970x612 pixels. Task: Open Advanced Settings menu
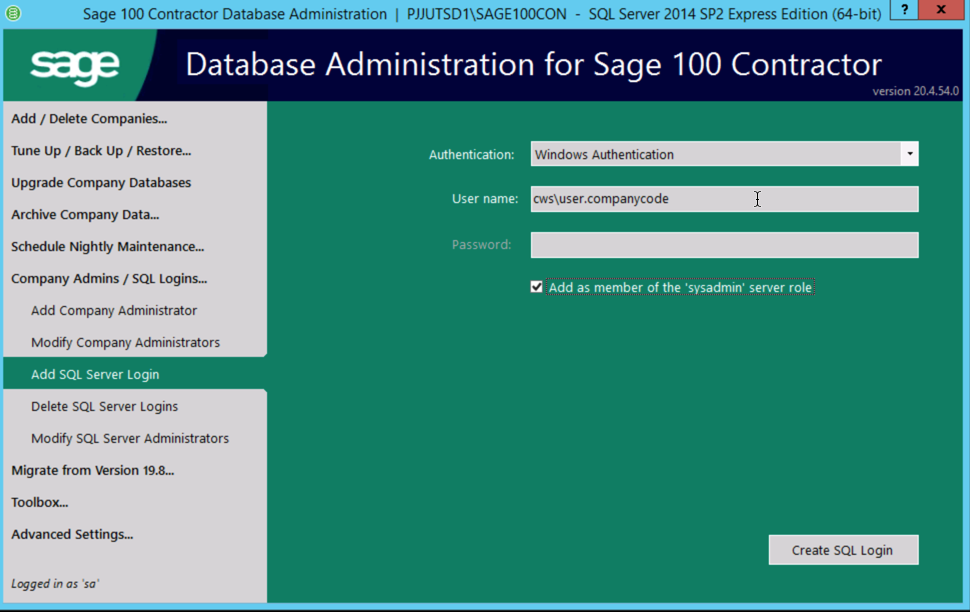72,535
